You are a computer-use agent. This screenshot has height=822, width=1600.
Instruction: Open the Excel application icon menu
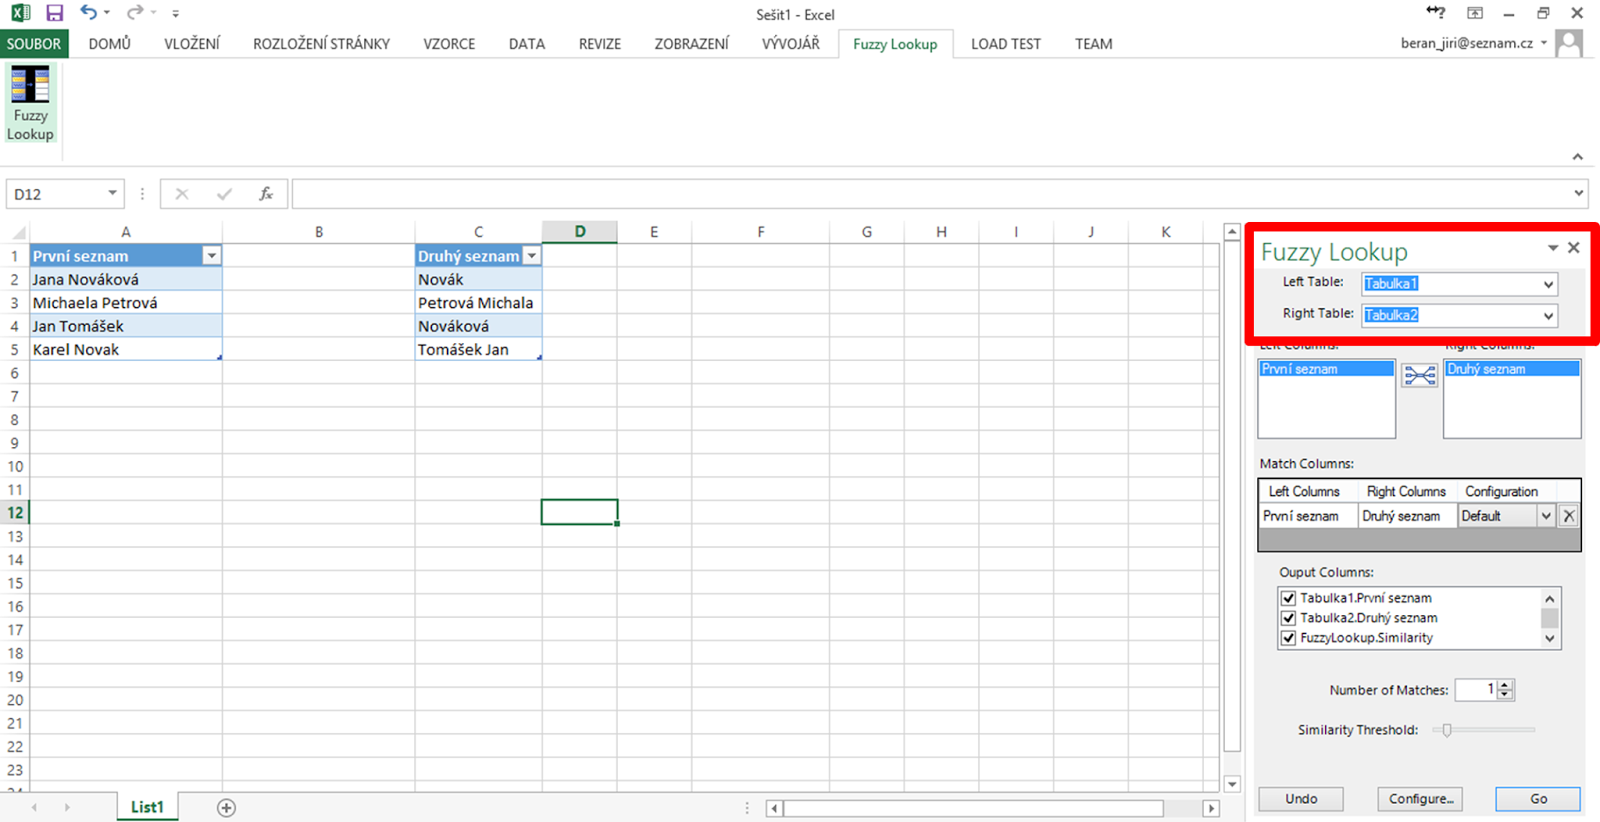coord(20,13)
